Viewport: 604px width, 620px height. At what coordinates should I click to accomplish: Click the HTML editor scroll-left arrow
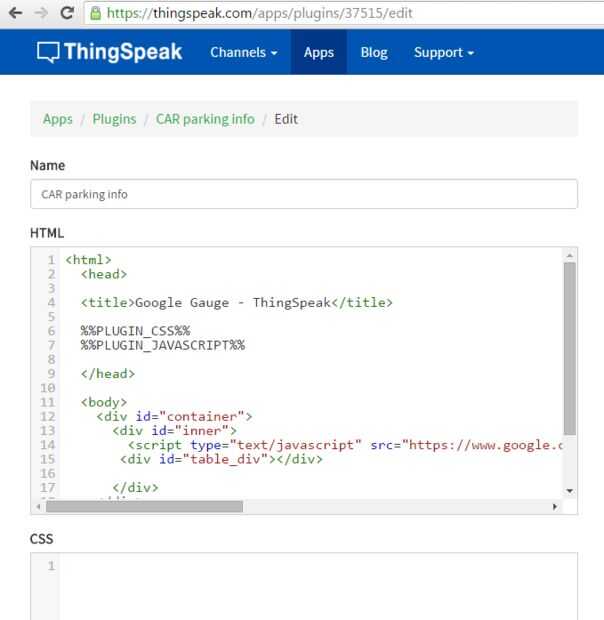tap(39, 507)
